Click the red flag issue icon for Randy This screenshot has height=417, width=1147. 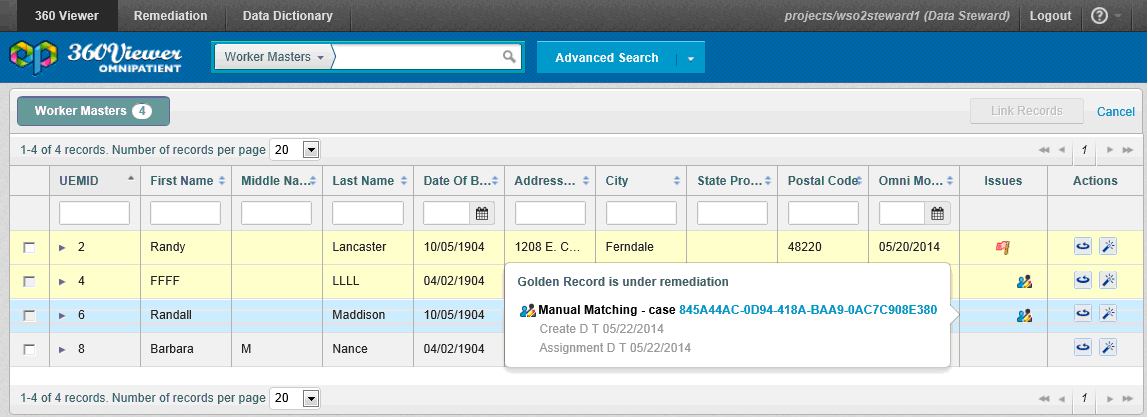coord(1003,247)
